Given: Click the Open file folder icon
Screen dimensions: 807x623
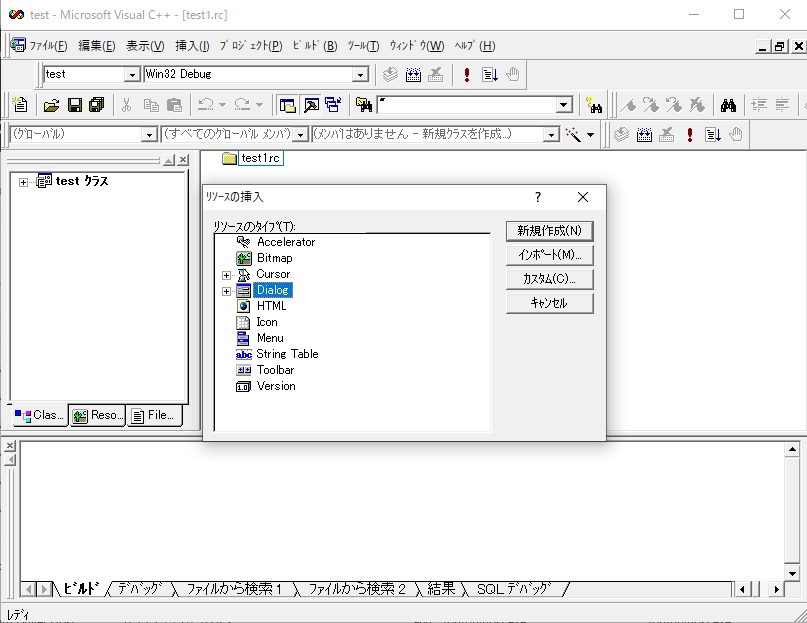Looking at the screenshot, I should point(51,106).
